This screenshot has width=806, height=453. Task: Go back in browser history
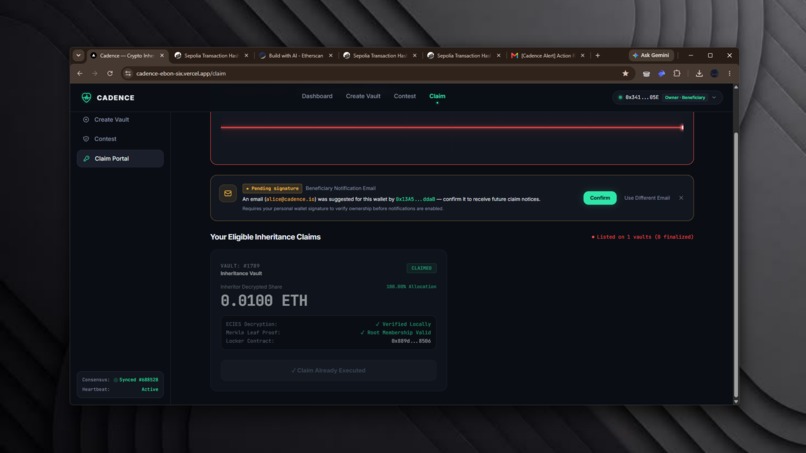click(x=80, y=74)
